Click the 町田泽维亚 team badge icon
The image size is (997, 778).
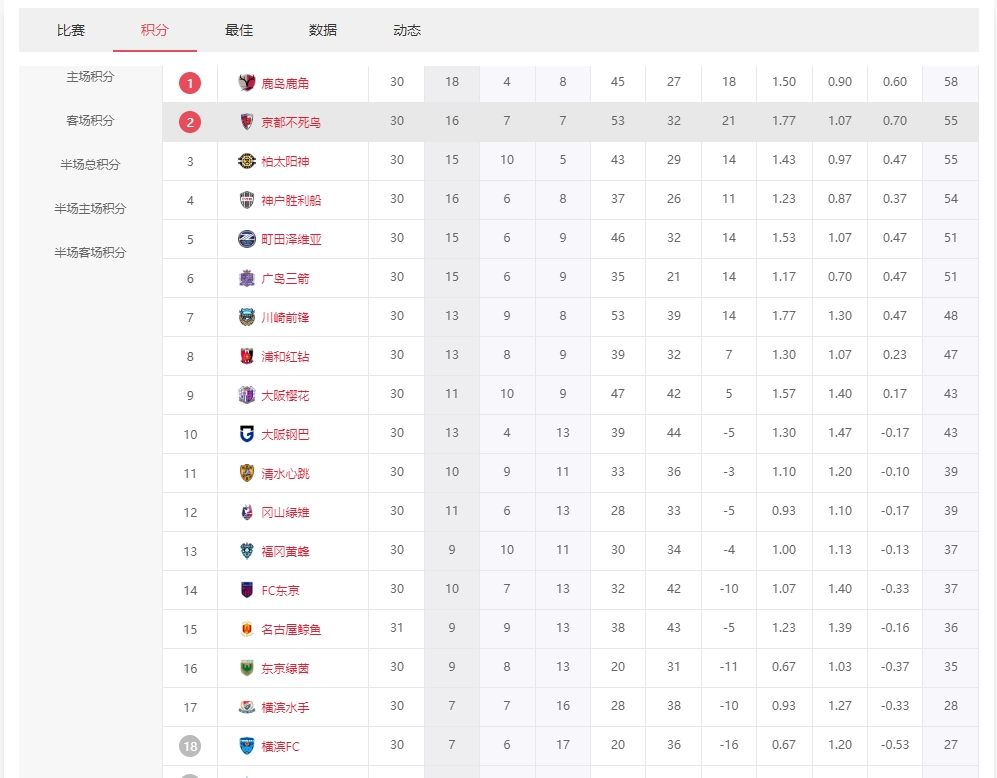(x=247, y=239)
